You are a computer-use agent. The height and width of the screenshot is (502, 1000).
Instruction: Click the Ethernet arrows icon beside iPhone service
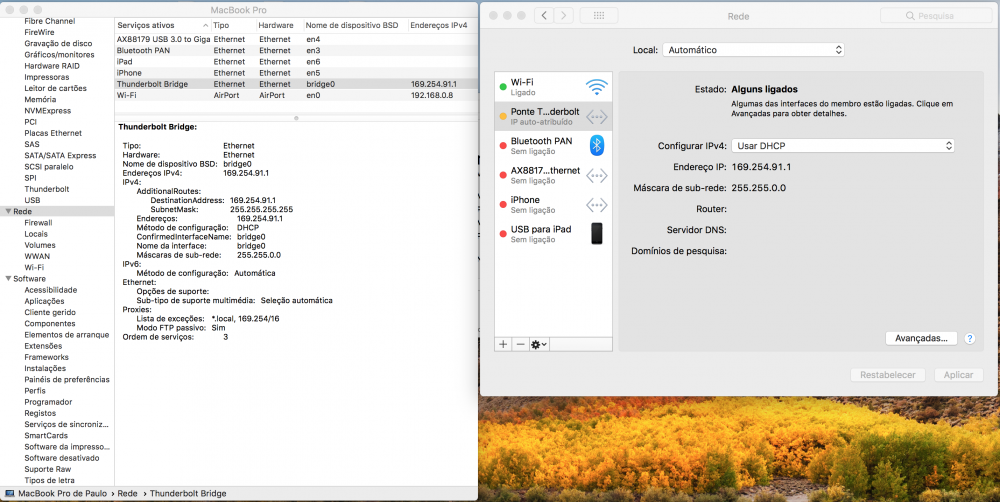596,205
